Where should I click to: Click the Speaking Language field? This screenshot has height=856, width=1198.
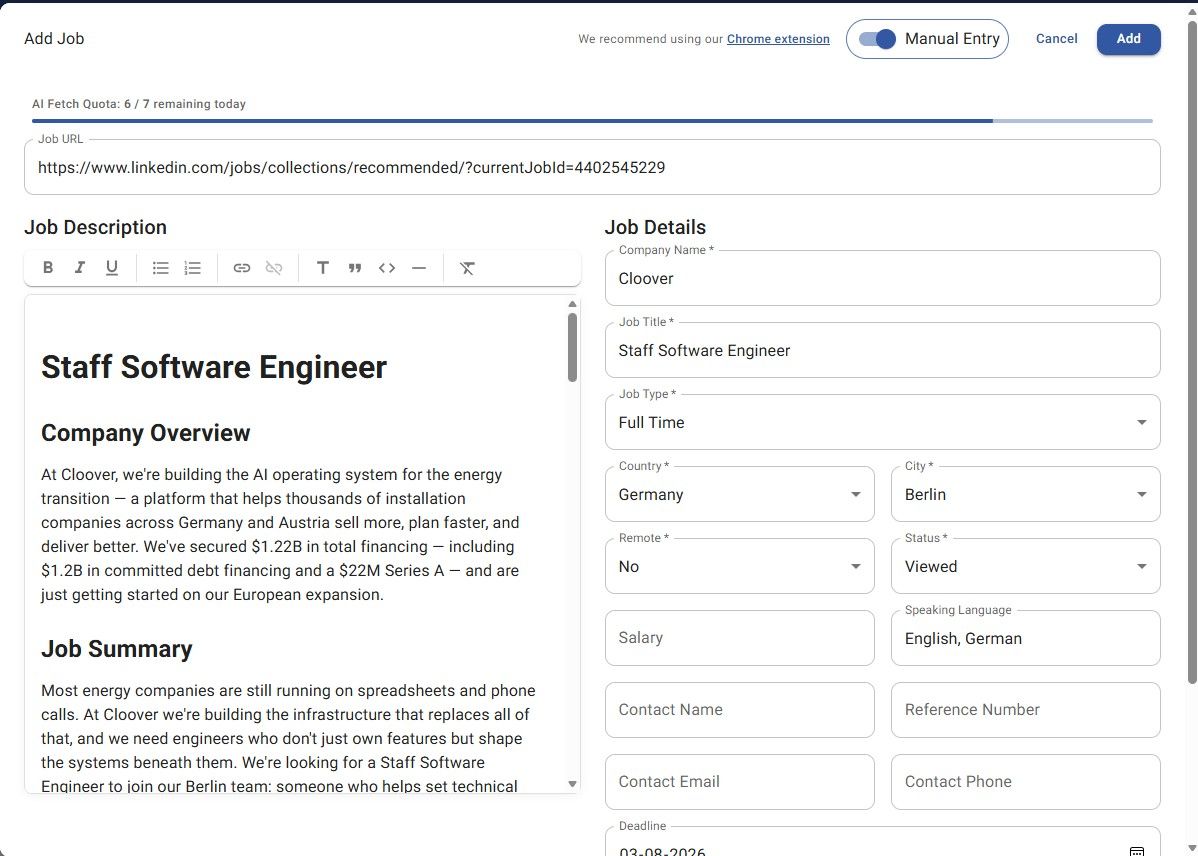(1025, 638)
